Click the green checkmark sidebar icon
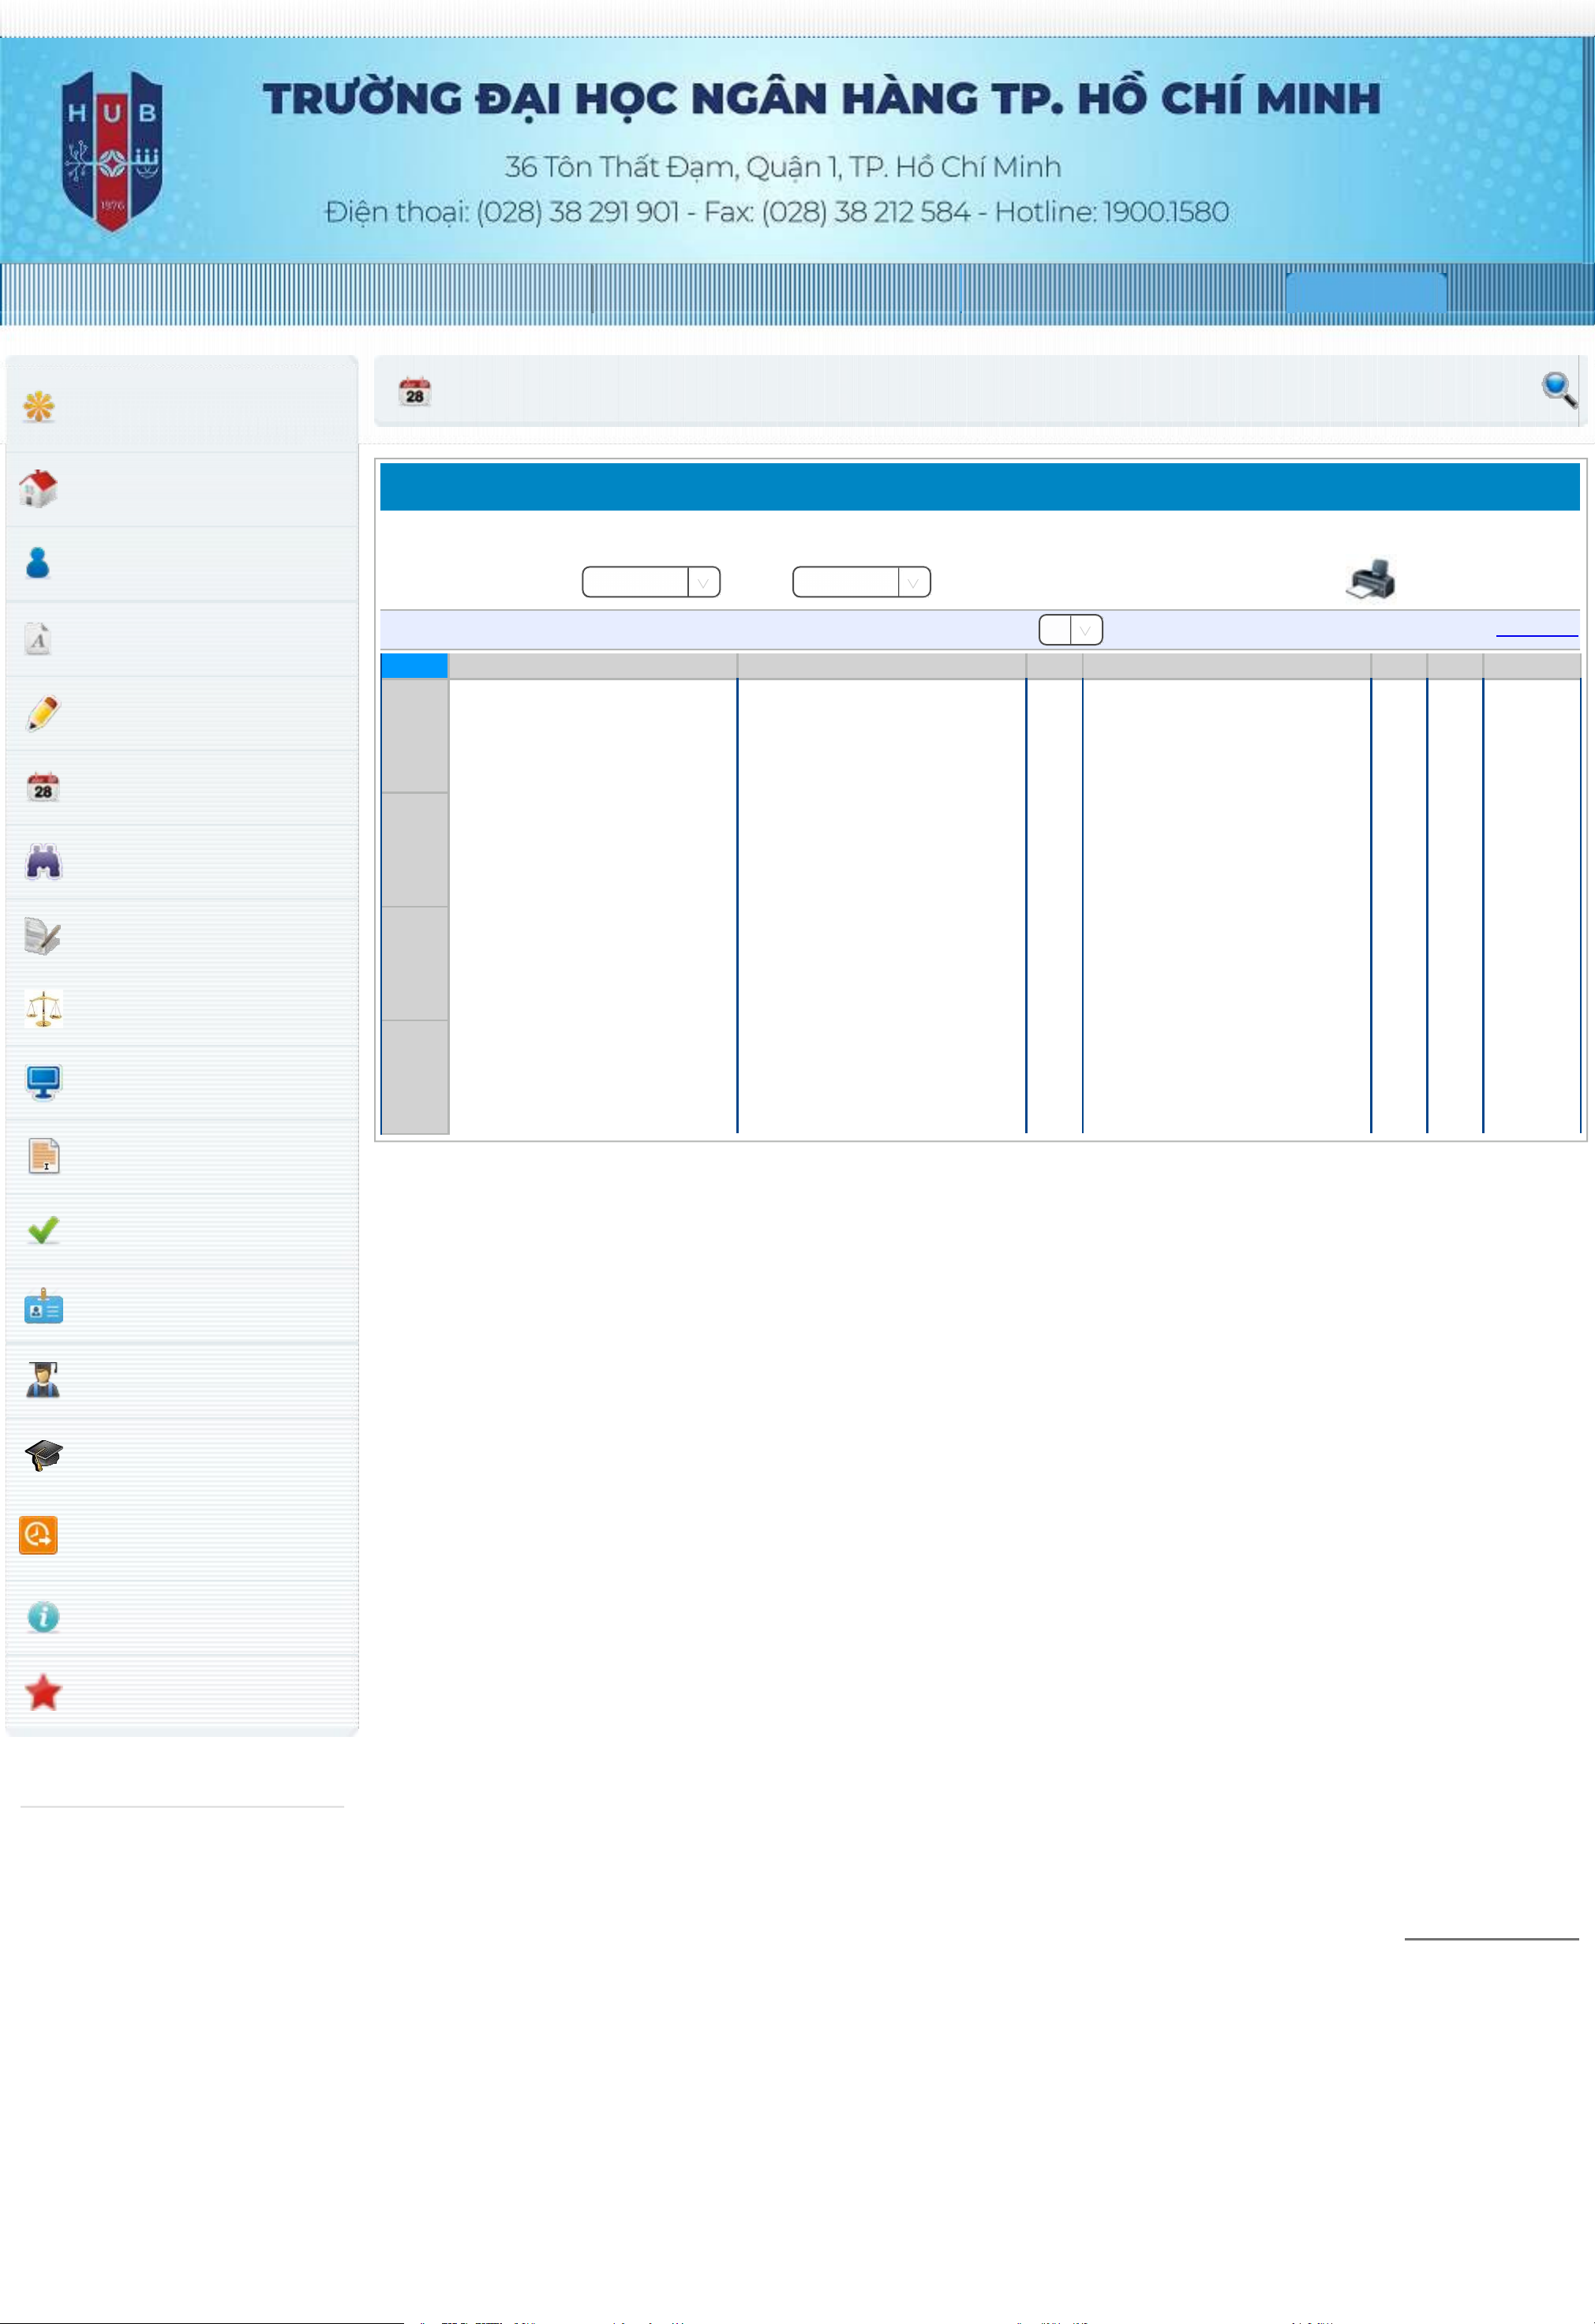 tap(43, 1230)
